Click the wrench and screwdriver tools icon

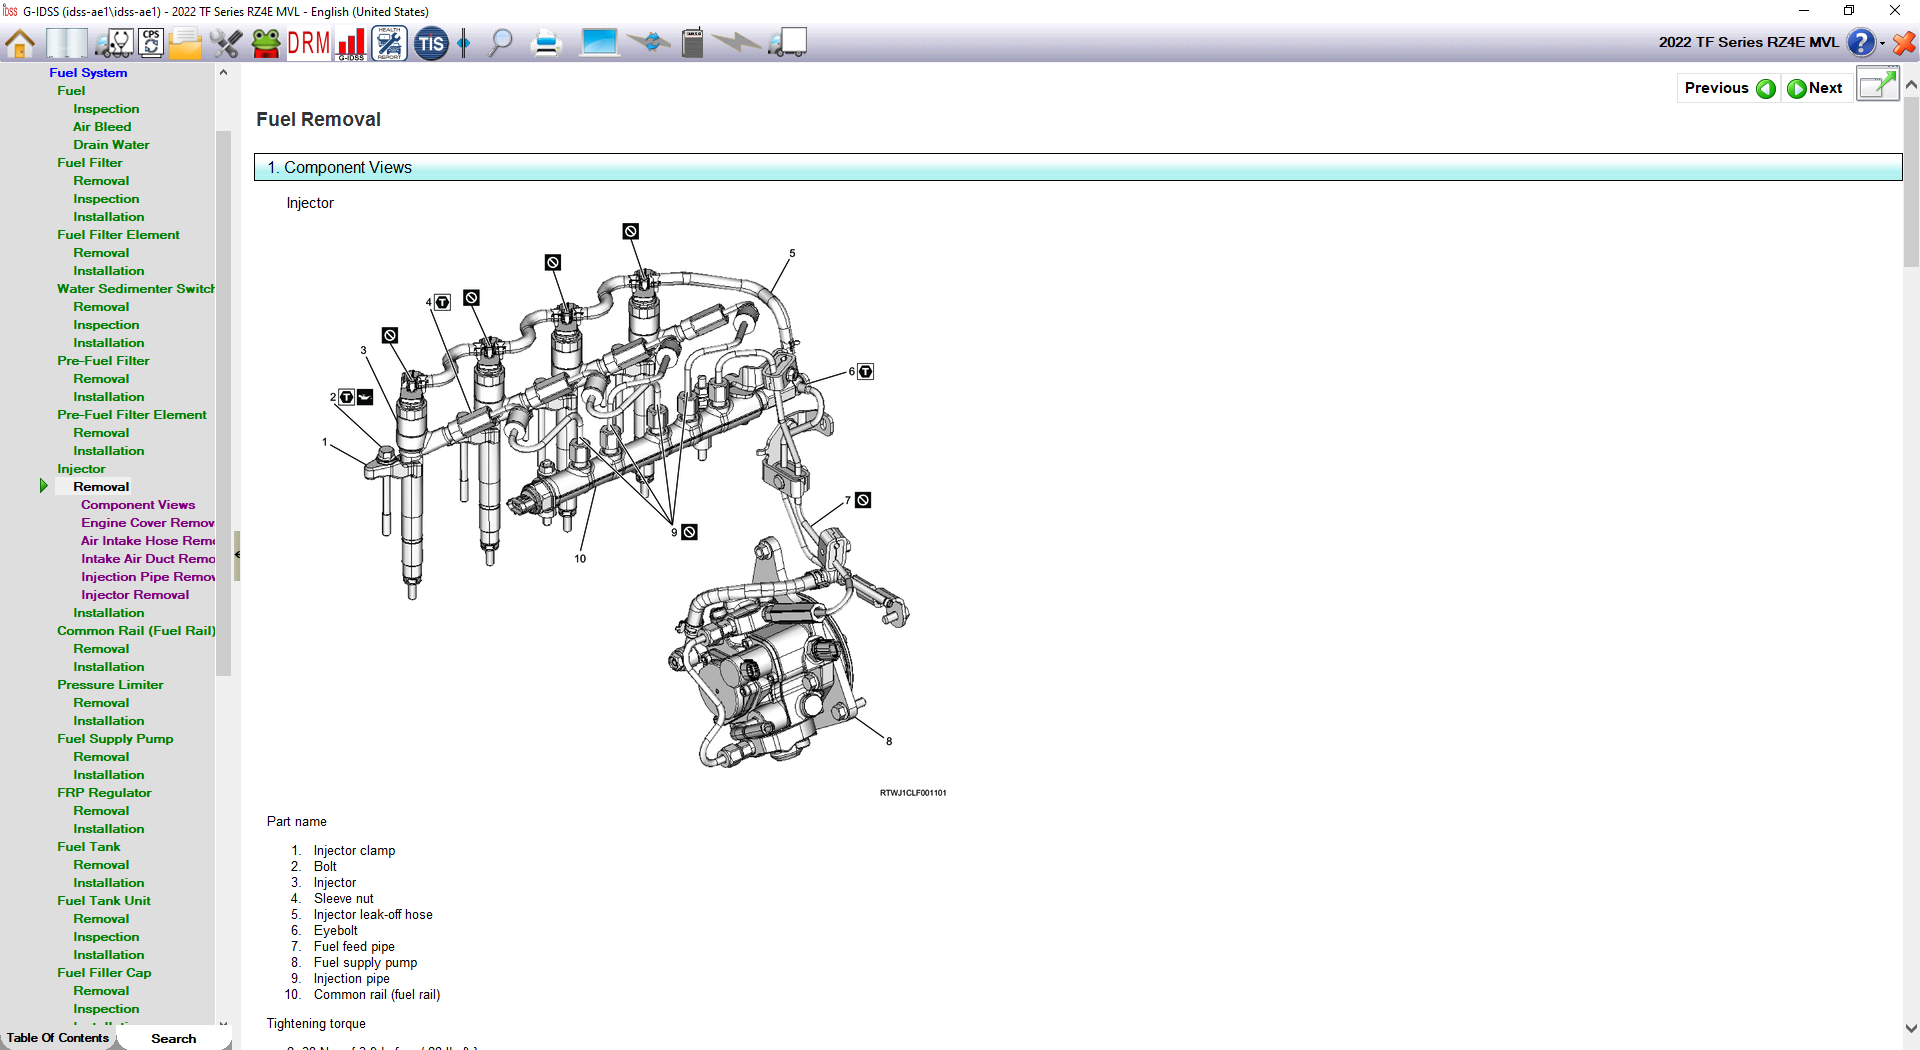pyautogui.click(x=226, y=43)
